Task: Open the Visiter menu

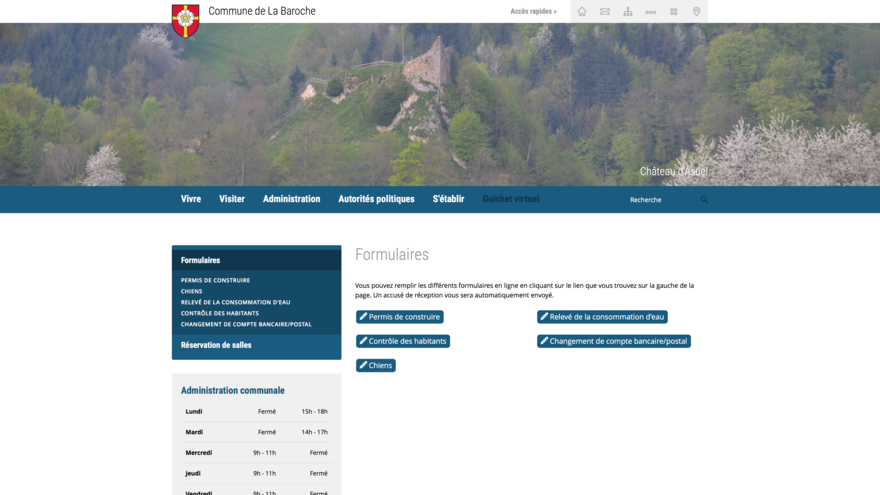Action: click(x=232, y=199)
